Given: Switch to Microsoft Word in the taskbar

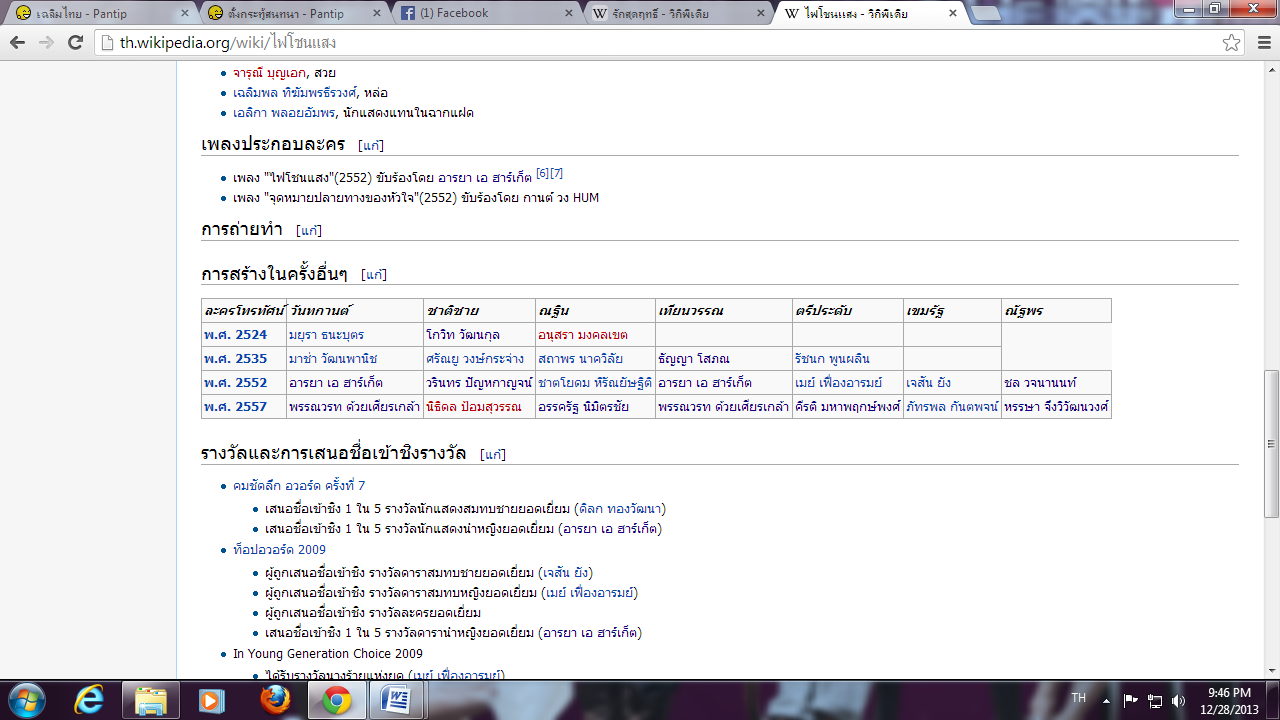Looking at the screenshot, I should [x=396, y=700].
